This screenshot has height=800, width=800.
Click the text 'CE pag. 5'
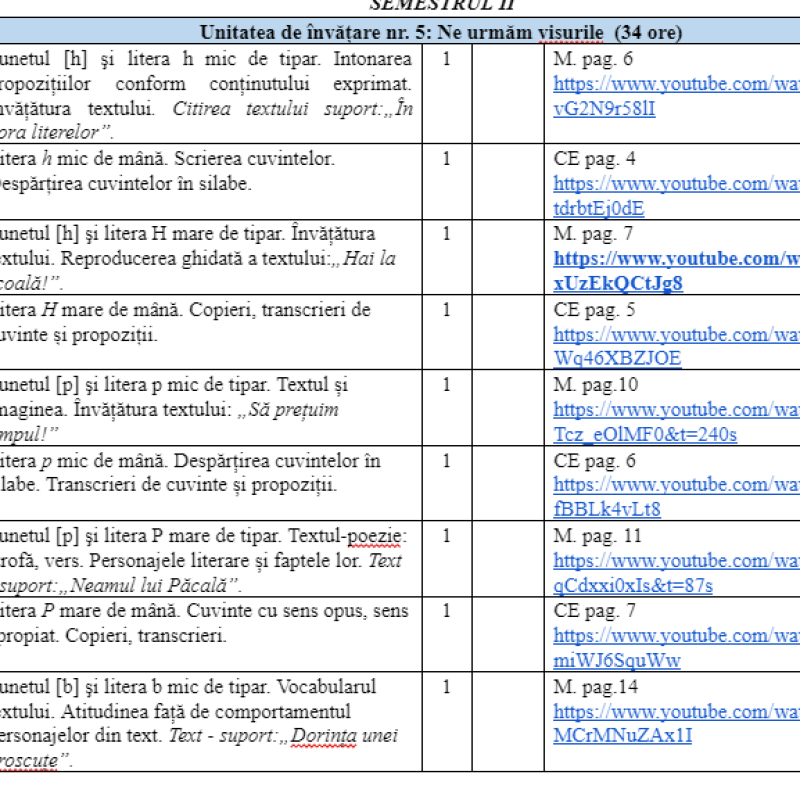(x=594, y=310)
